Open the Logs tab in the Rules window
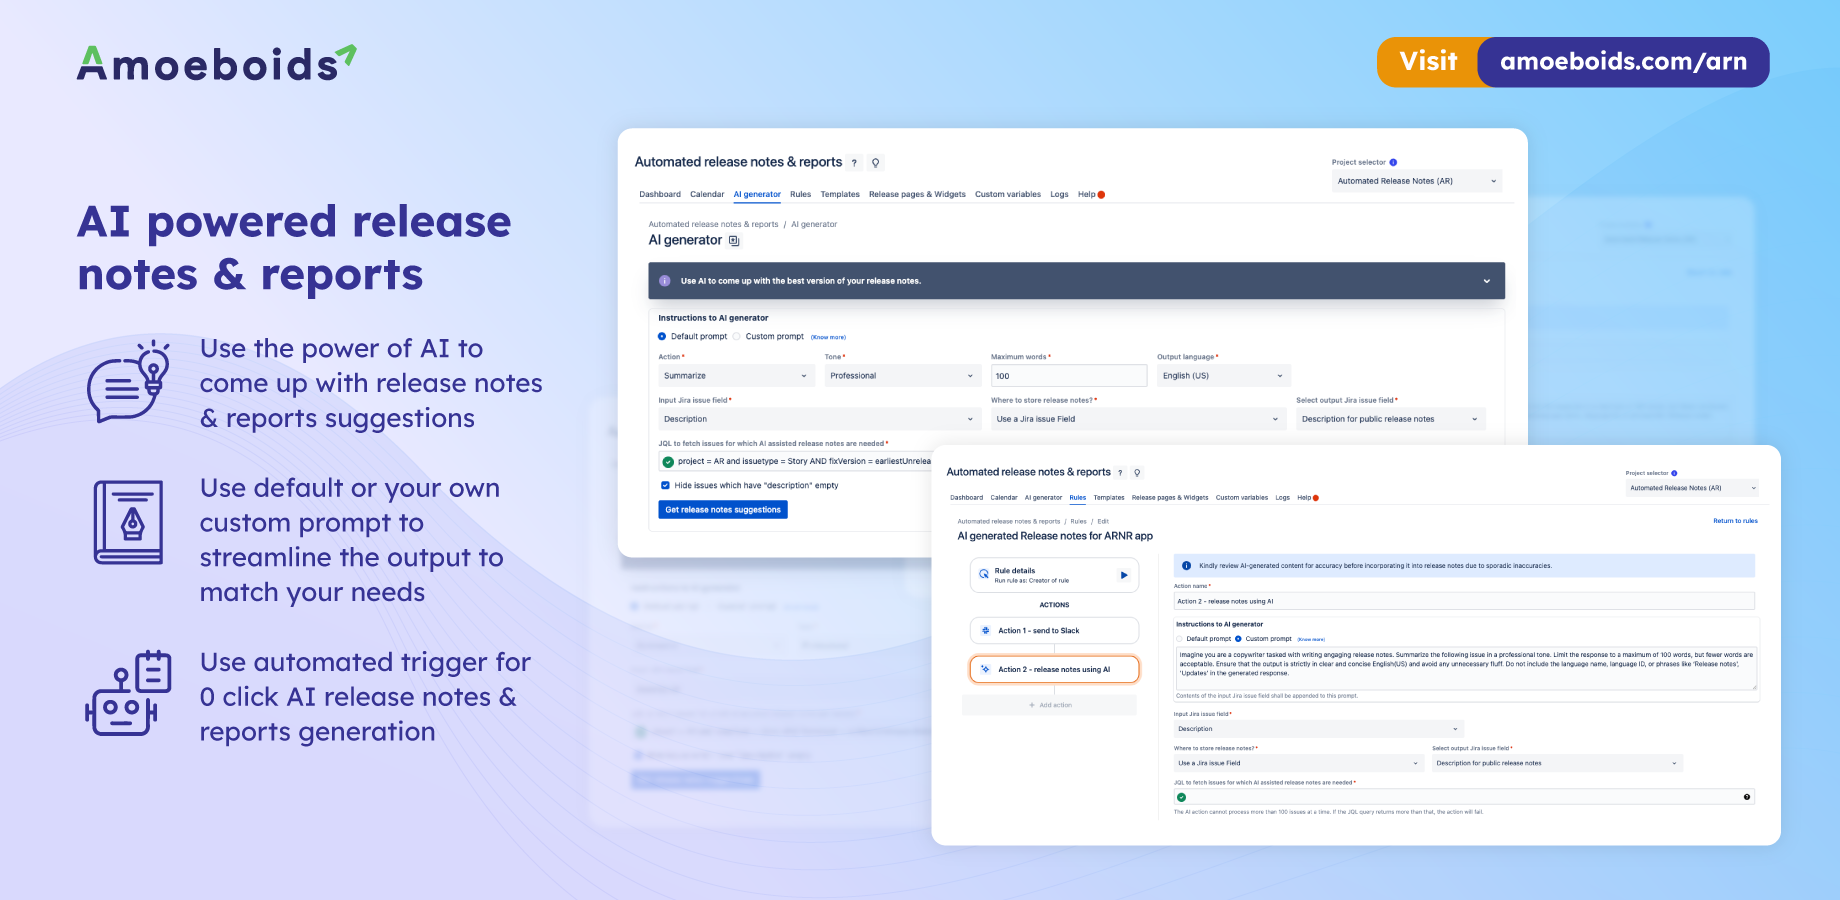 click(1283, 498)
